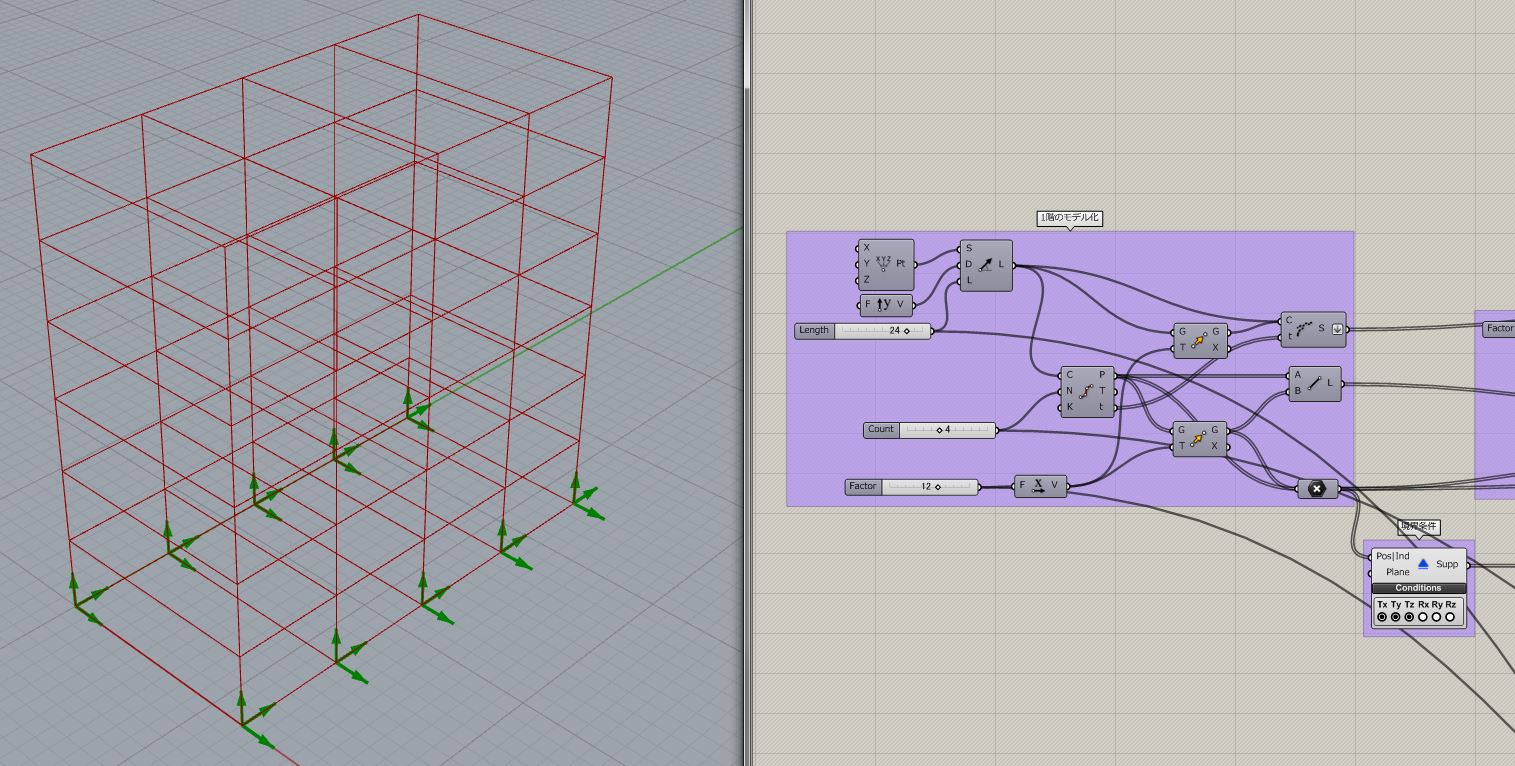Click the V output of Unit X
The image size is (1515, 766).
pyautogui.click(x=1054, y=486)
